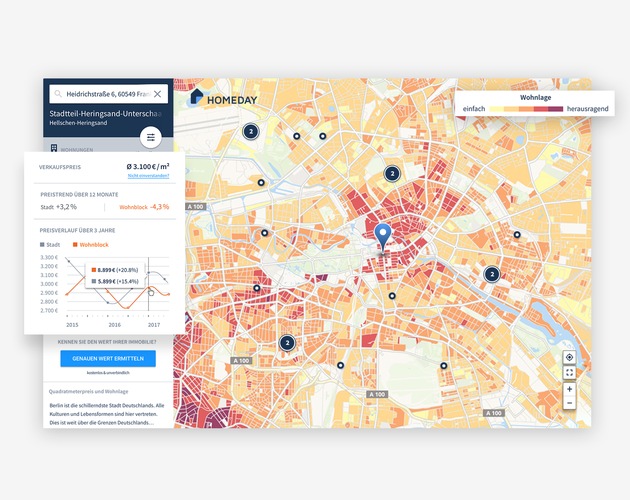Click the red Wohnlage legend swatch
Viewport: 630px width, 500px height.
pyautogui.click(x=541, y=109)
